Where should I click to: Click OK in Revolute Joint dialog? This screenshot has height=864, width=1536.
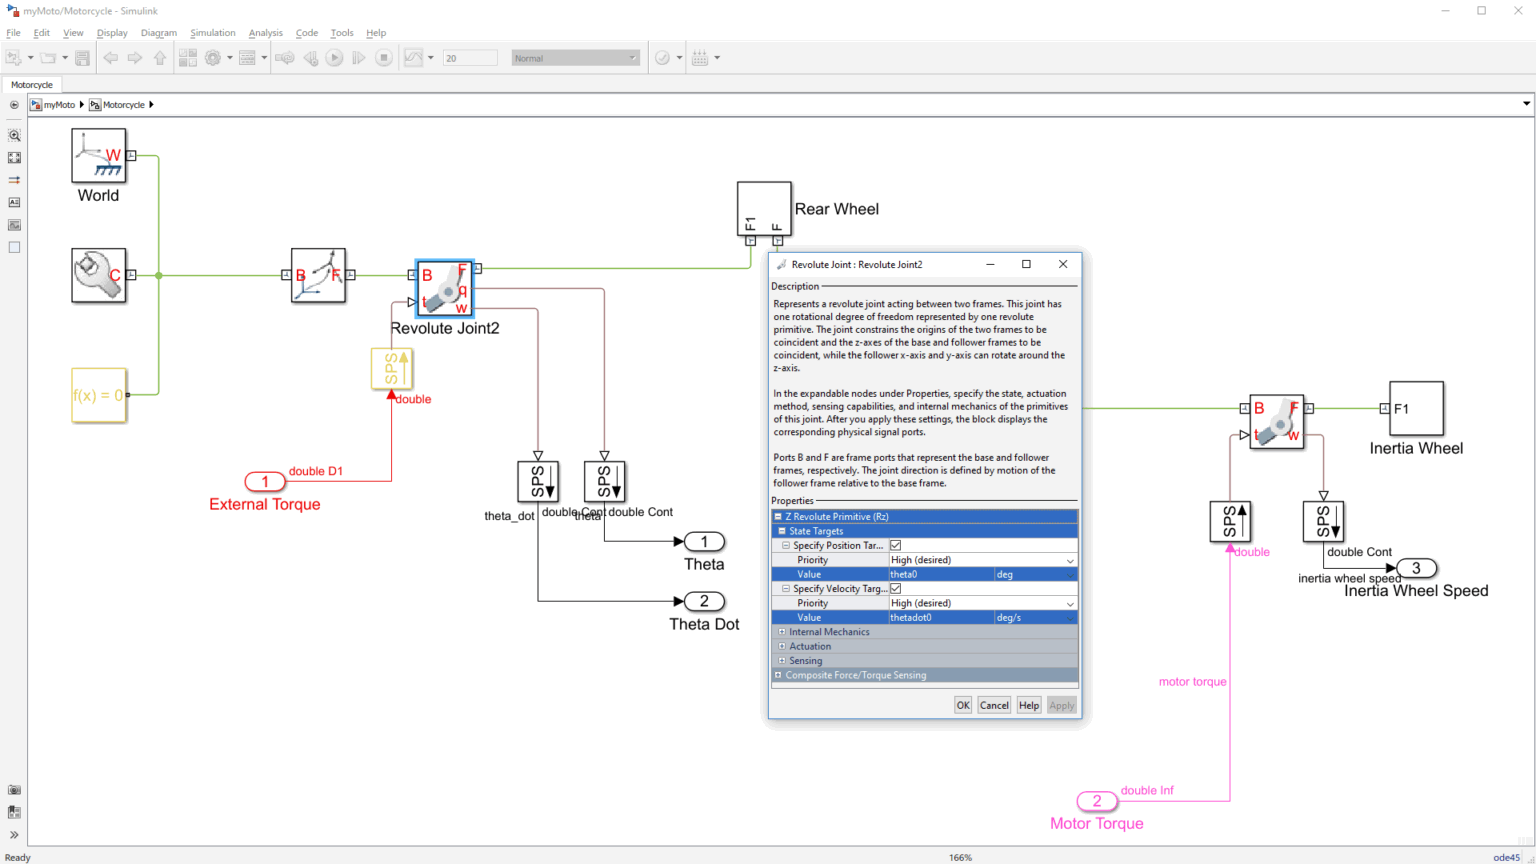point(962,705)
